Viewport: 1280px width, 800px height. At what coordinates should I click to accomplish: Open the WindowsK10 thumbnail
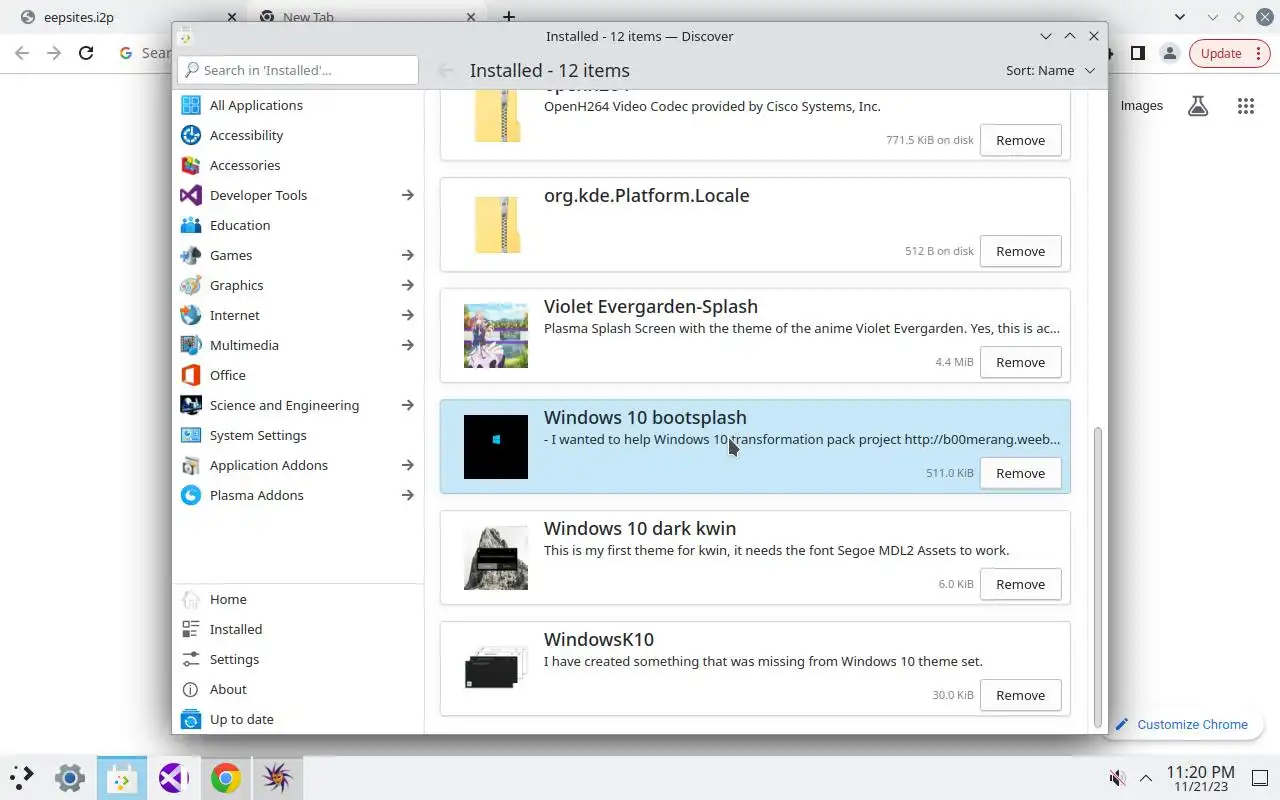pyautogui.click(x=496, y=669)
